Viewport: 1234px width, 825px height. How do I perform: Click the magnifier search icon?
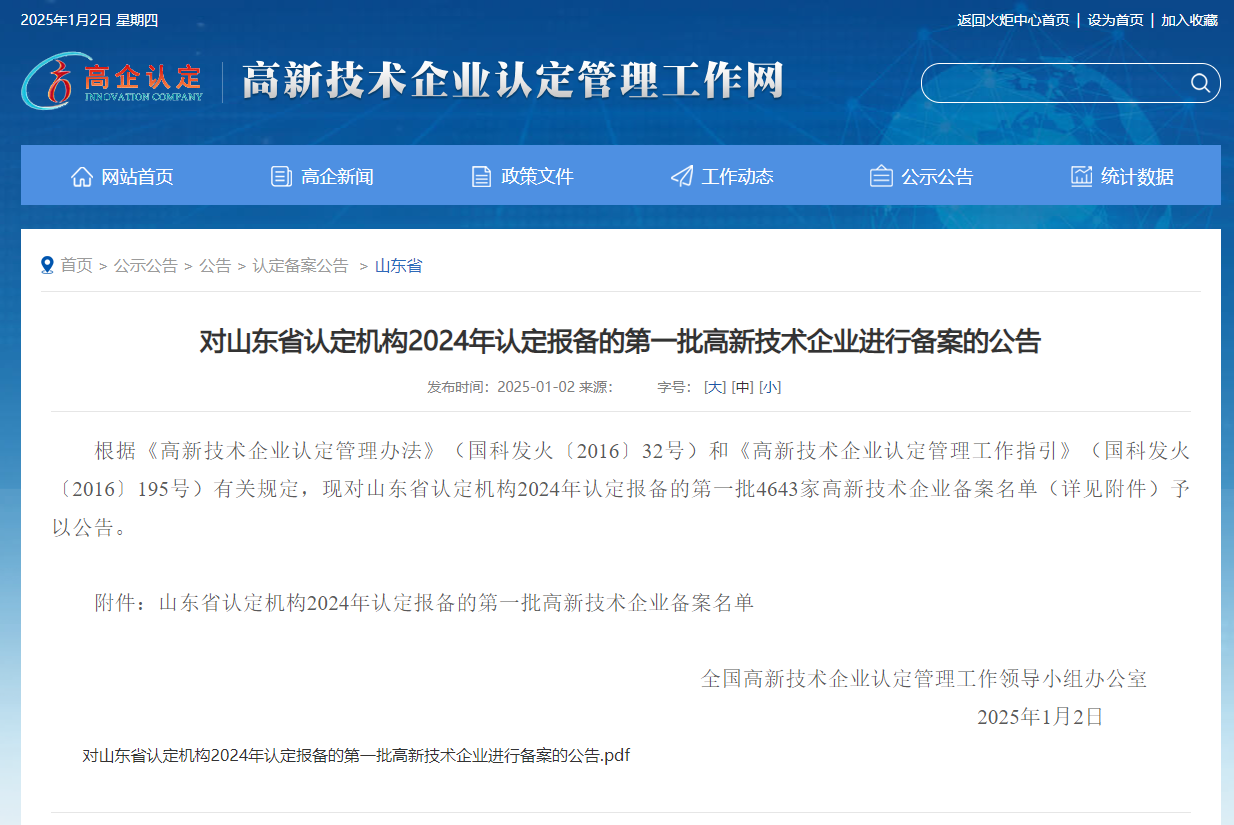click(x=1200, y=83)
